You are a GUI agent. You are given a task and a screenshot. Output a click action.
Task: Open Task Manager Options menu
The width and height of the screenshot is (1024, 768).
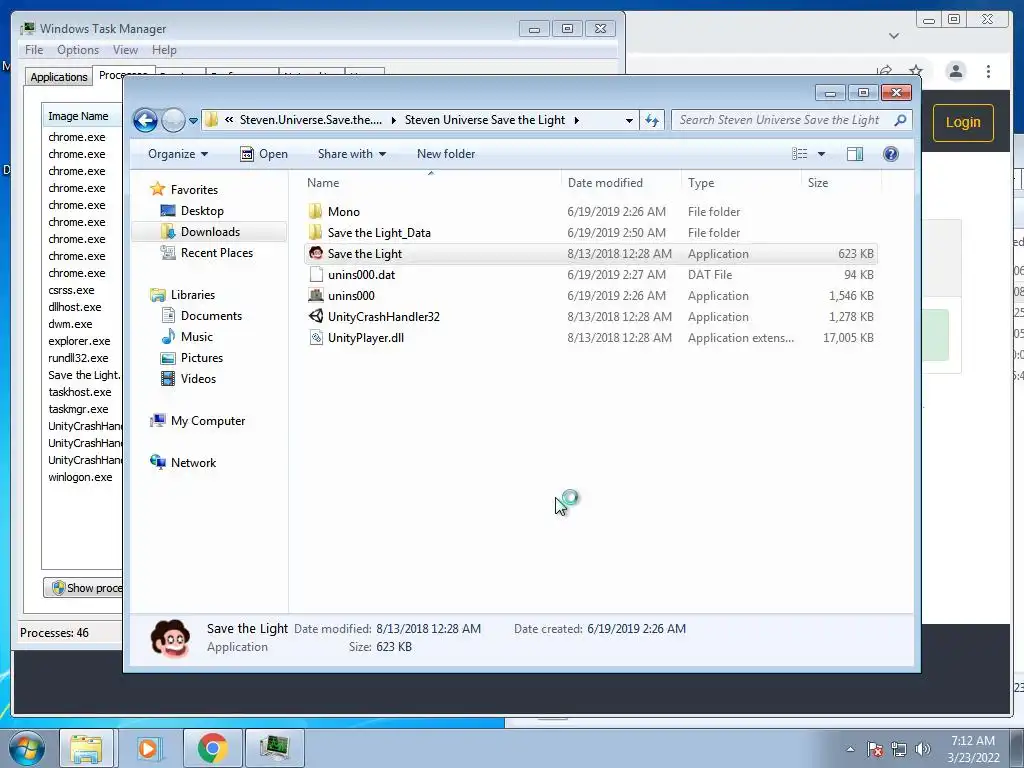(78, 50)
